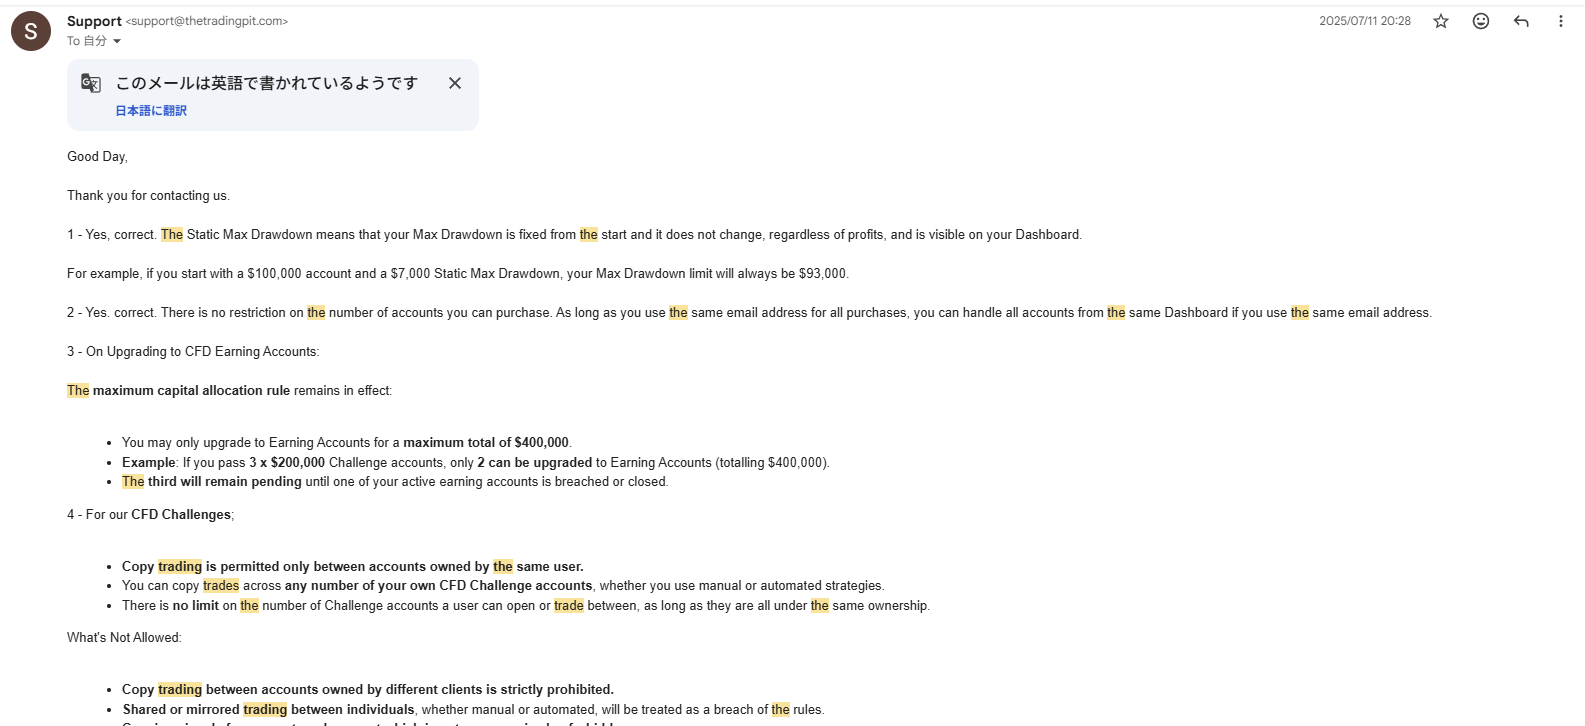Click the "To 自分" recipient label
Screen dimensions: 1585x726
[x=87, y=41]
